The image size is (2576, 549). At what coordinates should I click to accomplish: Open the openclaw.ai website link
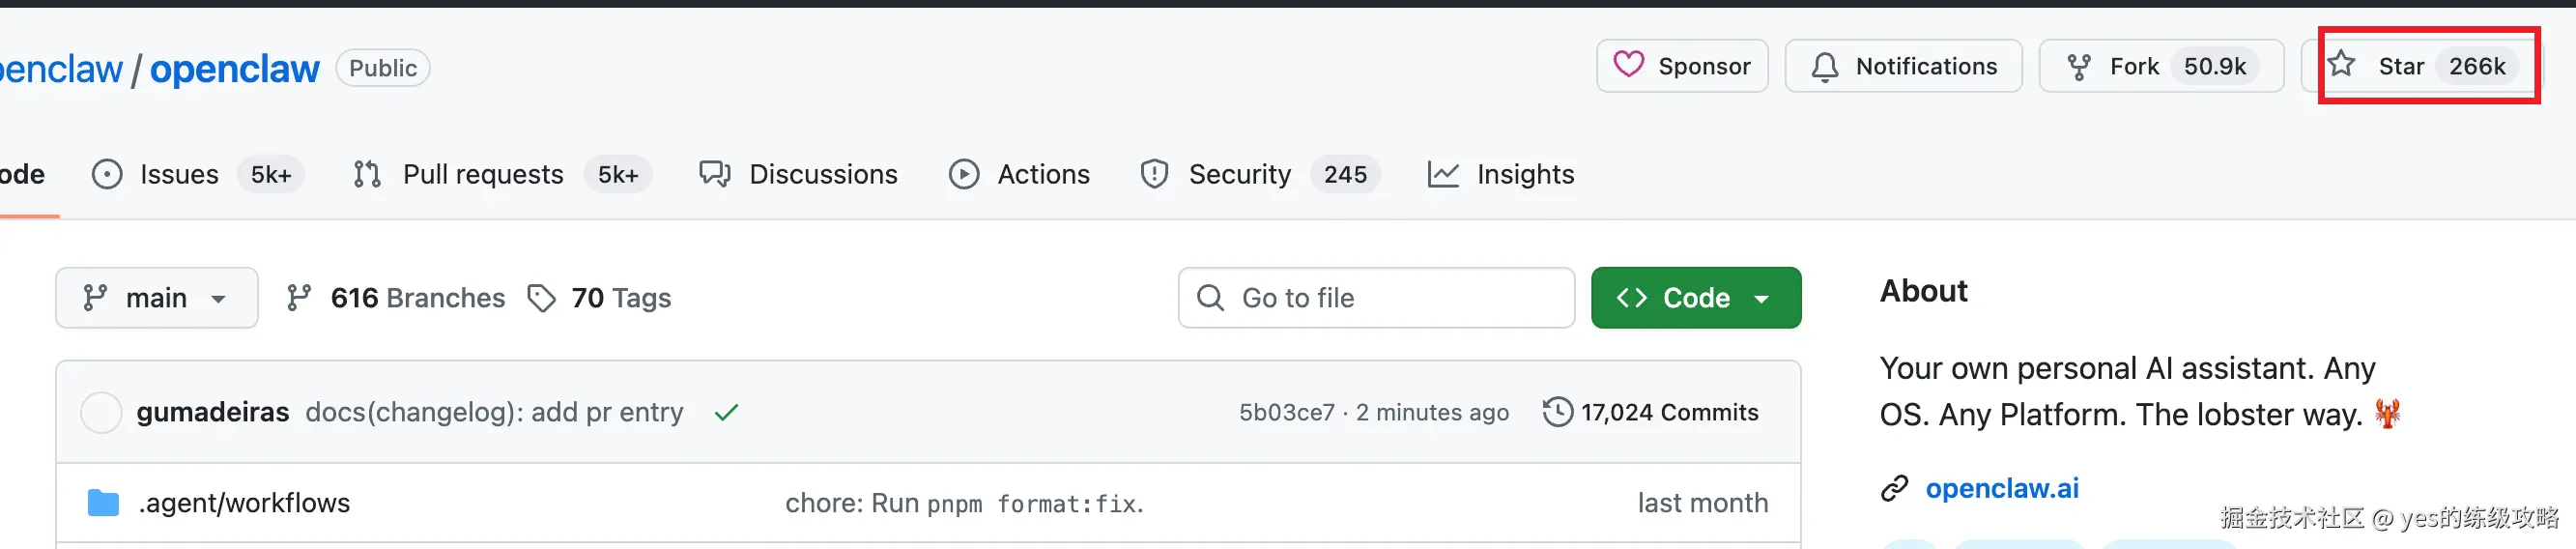(2001, 488)
